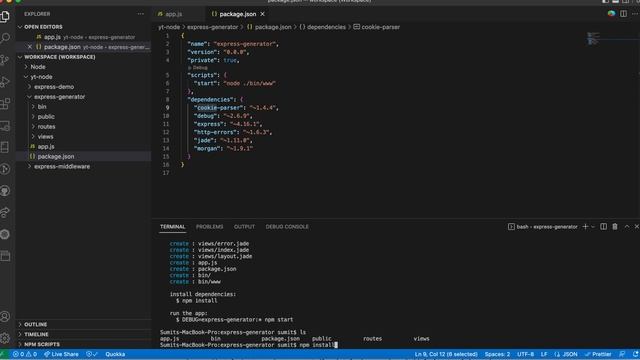Click the colorful extension icon in editor toolbar
The width and height of the screenshot is (640, 360).
[611, 14]
